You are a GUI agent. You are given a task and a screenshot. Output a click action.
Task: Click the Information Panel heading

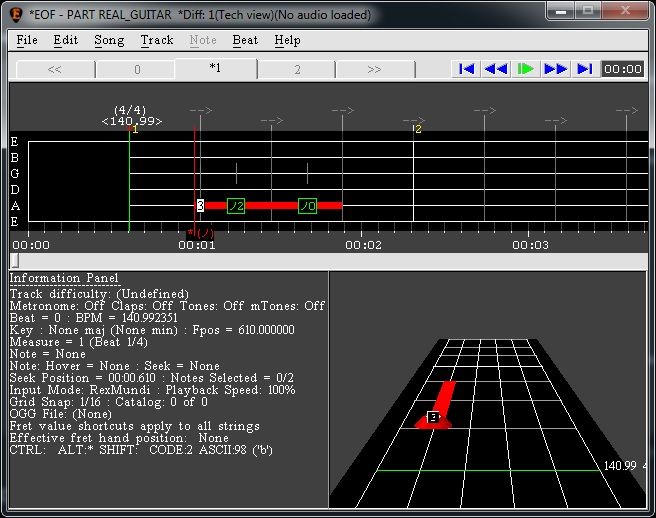pos(64,278)
